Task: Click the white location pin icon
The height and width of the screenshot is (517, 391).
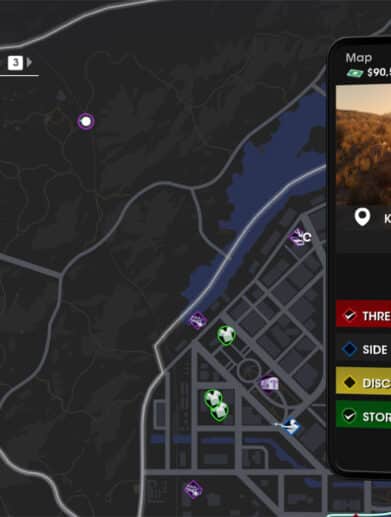Action: (x=362, y=217)
